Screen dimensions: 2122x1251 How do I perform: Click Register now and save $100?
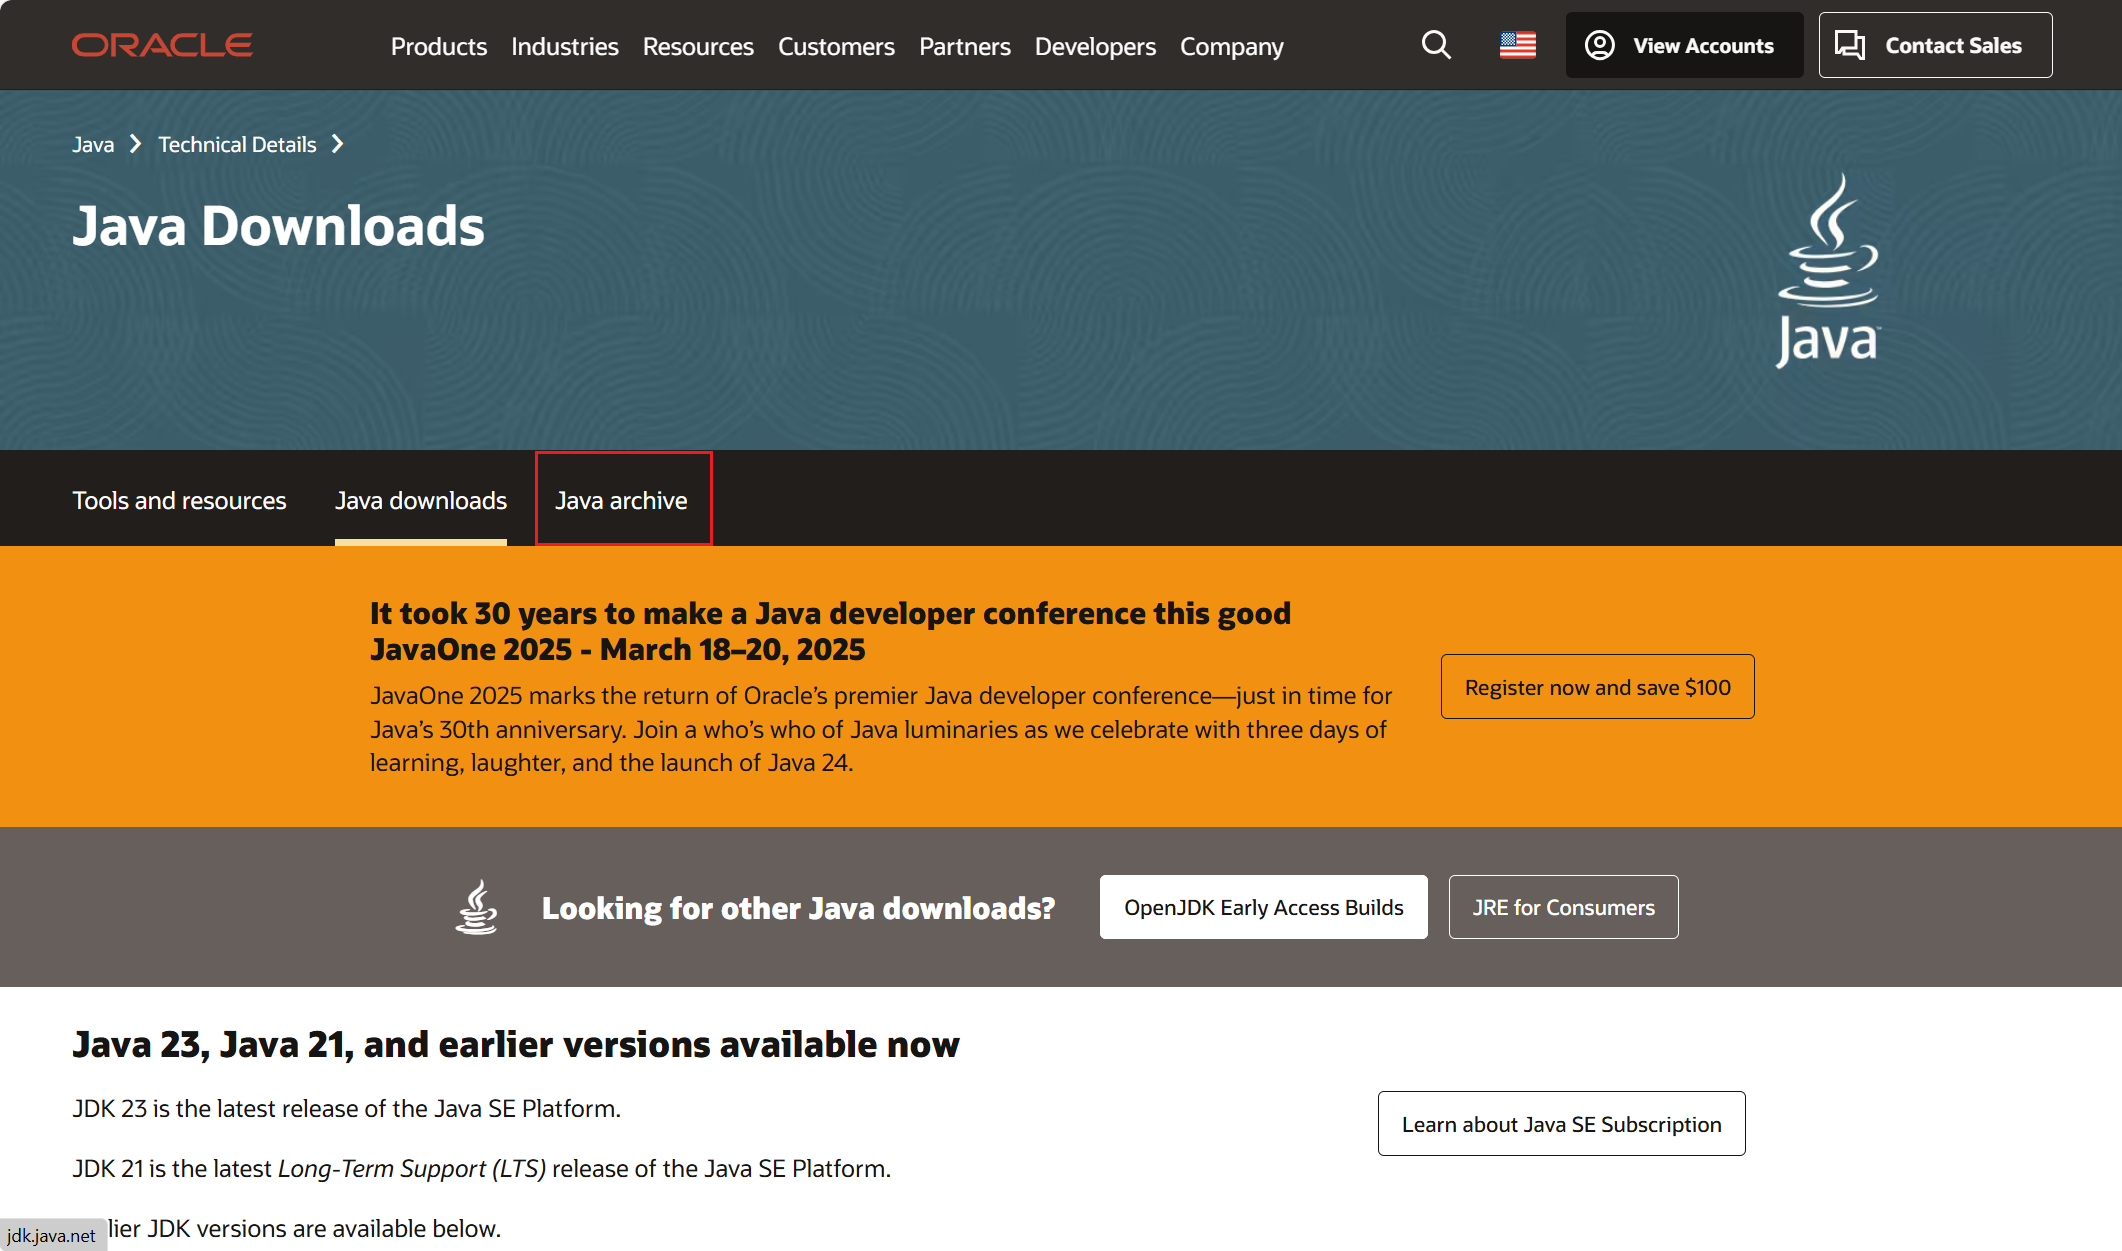click(1597, 687)
